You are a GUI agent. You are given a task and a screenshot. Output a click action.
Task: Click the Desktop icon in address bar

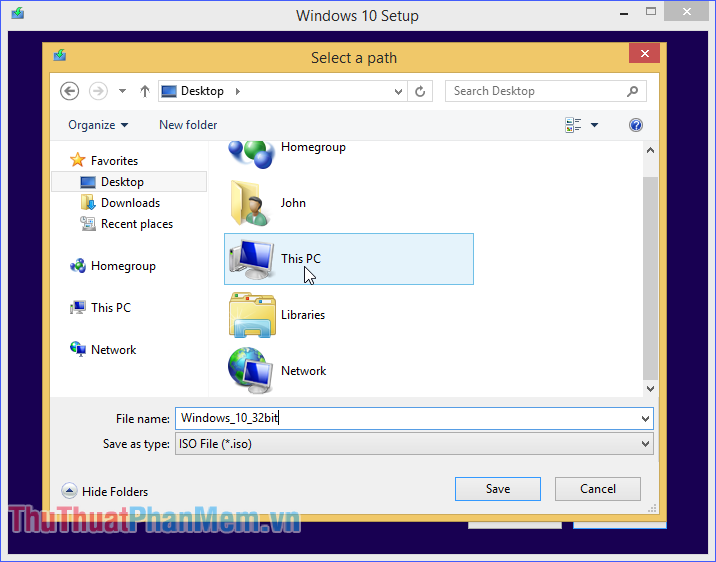pos(169,91)
